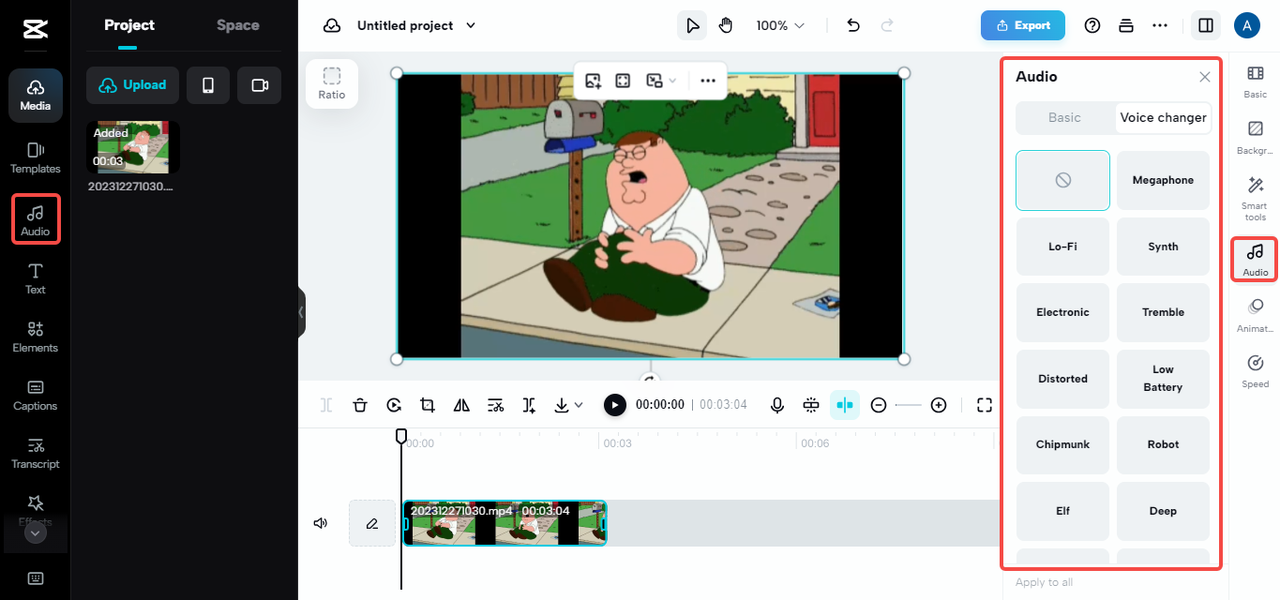Image resolution: width=1280 pixels, height=600 pixels.
Task: Open the Captions panel
Action: (x=35, y=395)
